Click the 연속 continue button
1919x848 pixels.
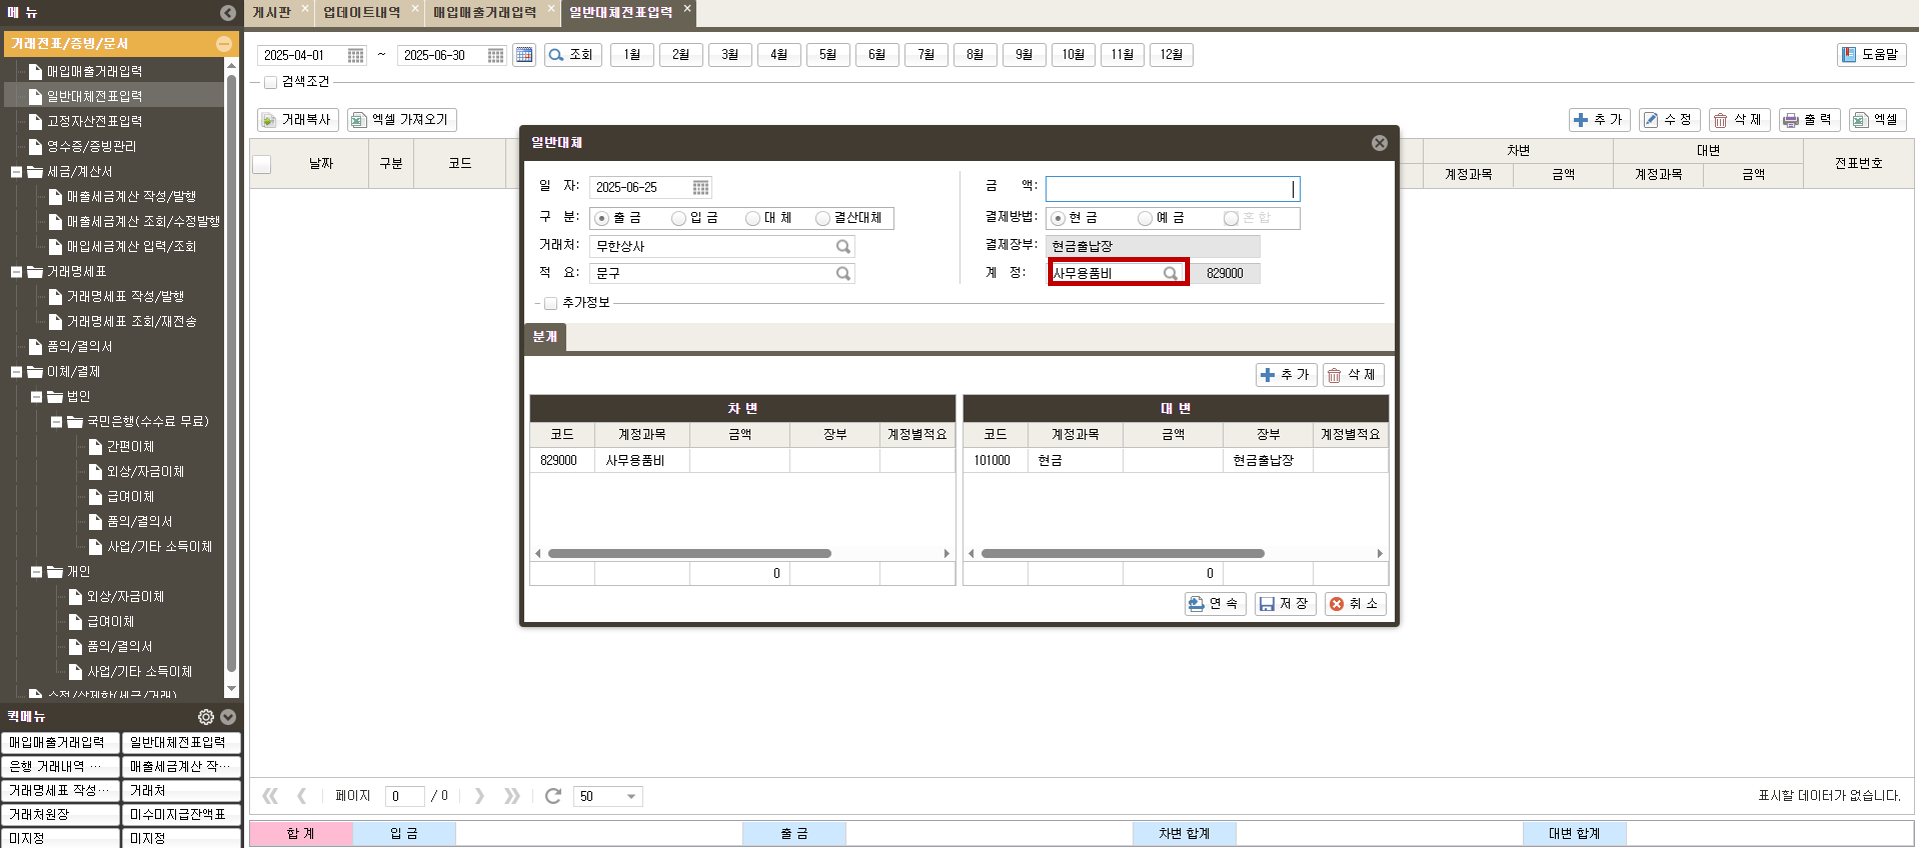pos(1215,604)
